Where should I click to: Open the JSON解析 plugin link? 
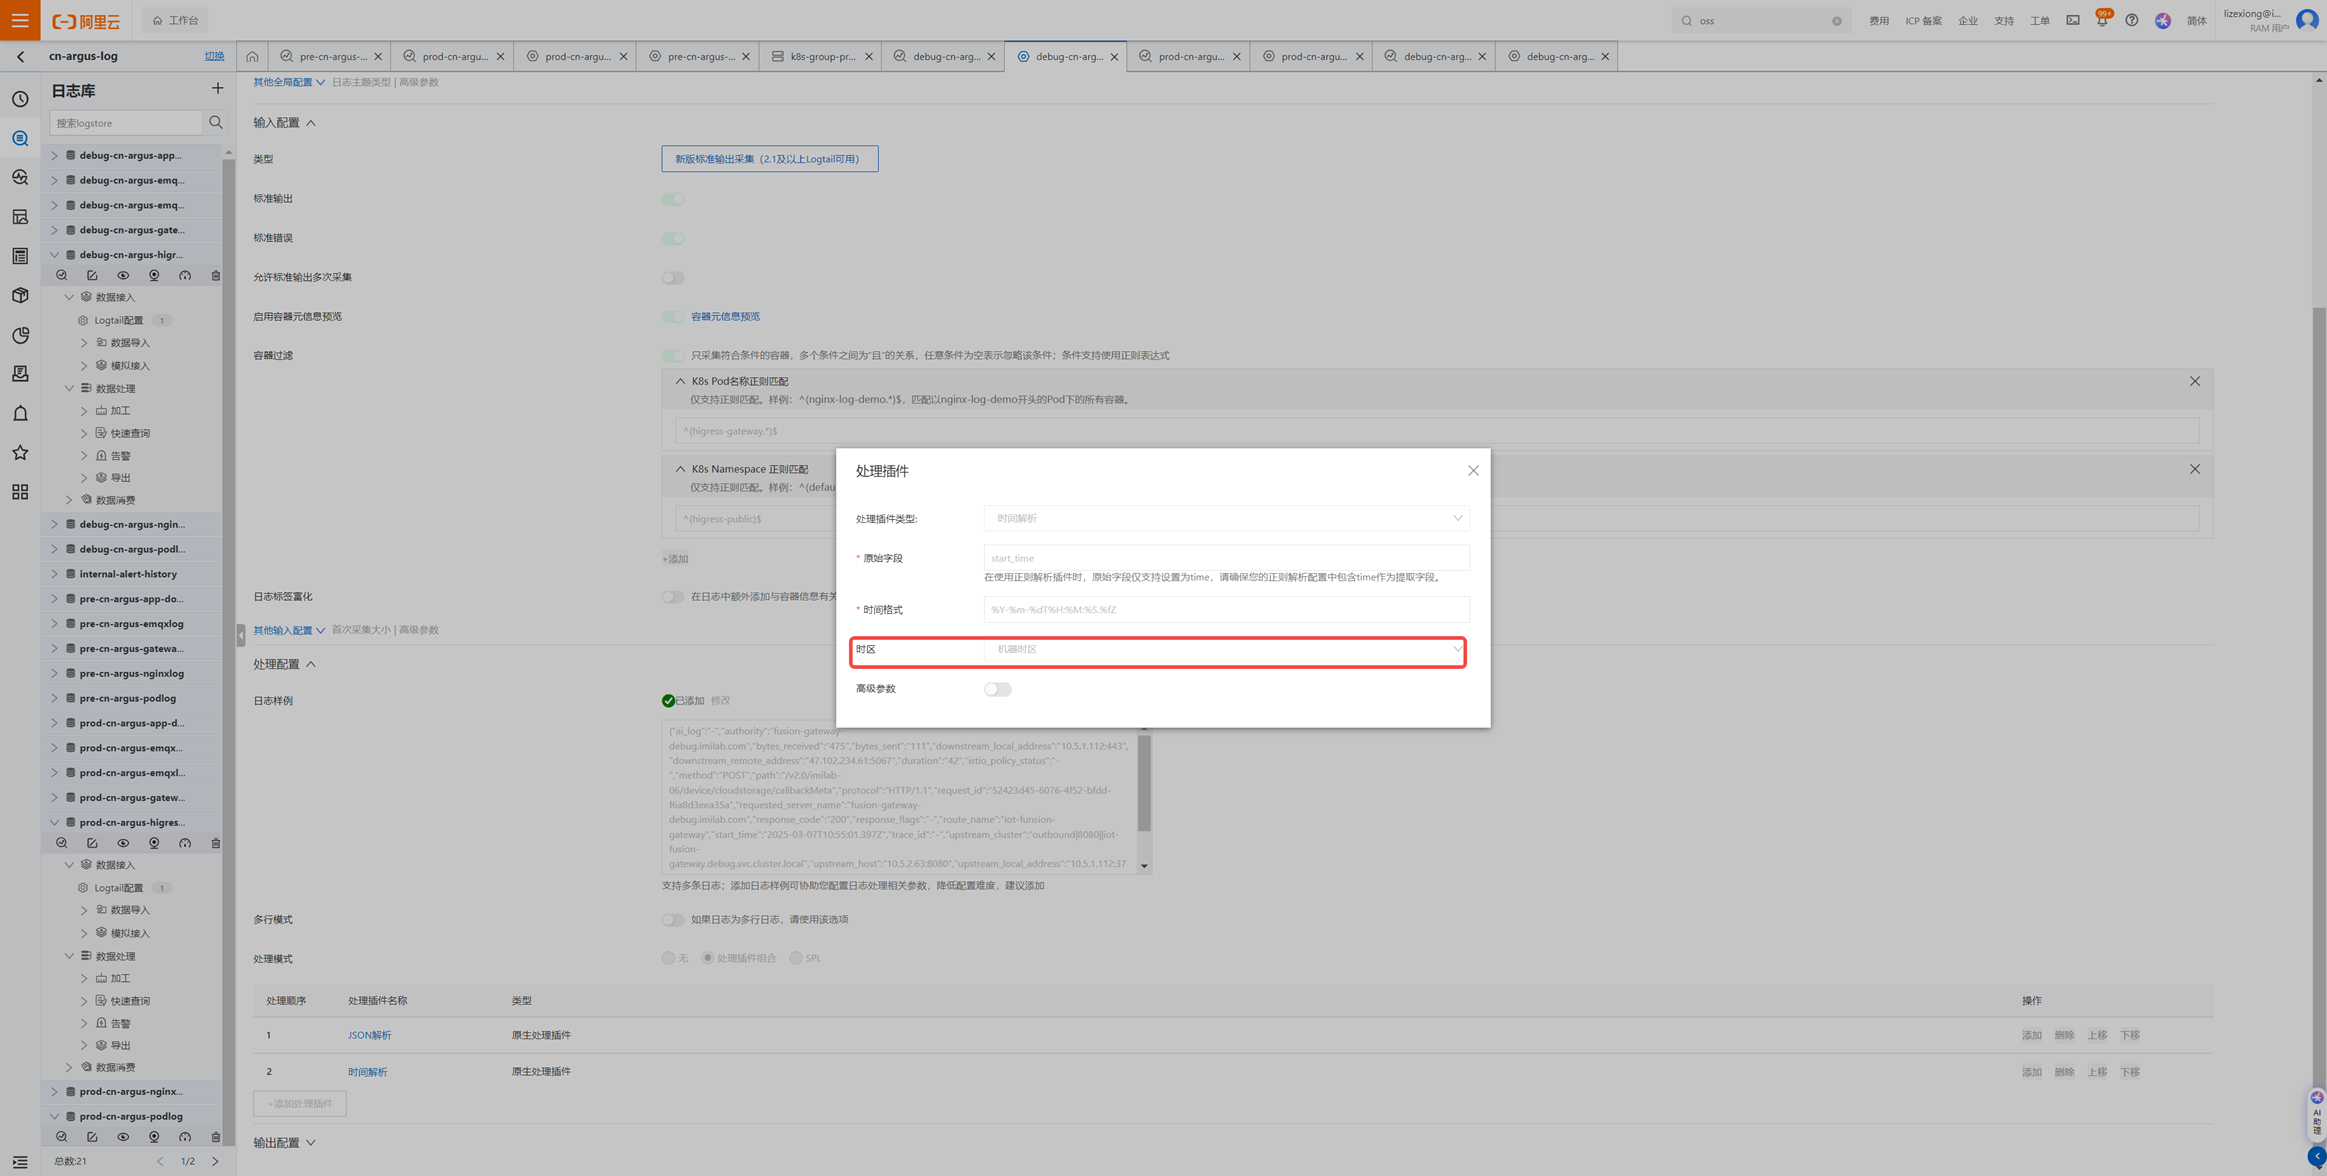(369, 1035)
